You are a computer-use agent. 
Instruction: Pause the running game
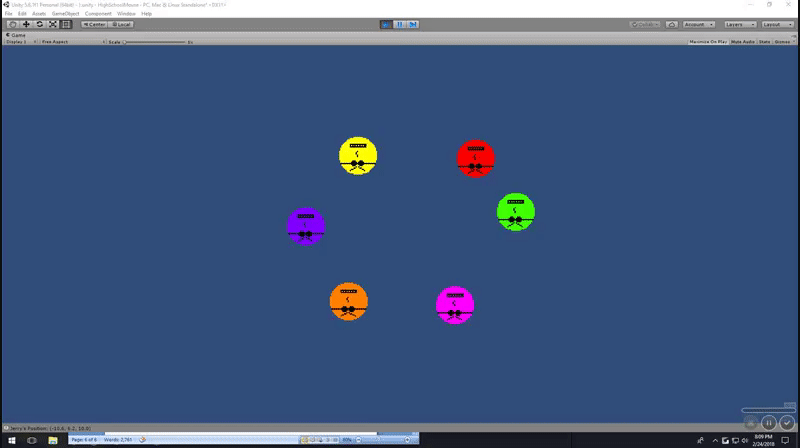point(400,24)
